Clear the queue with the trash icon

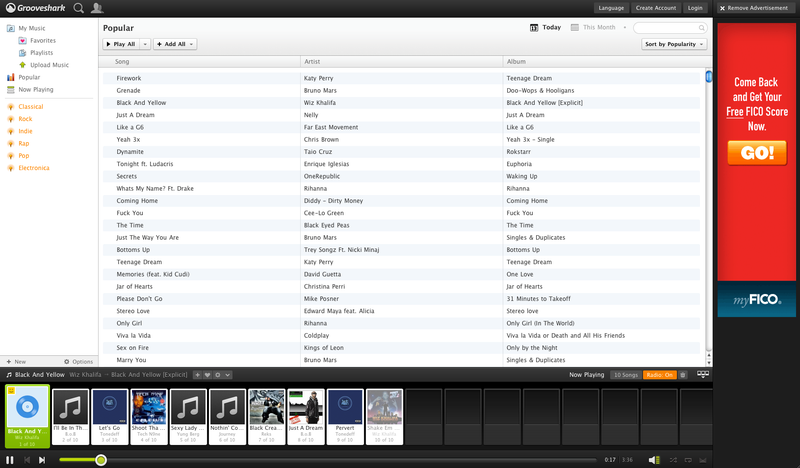point(683,375)
